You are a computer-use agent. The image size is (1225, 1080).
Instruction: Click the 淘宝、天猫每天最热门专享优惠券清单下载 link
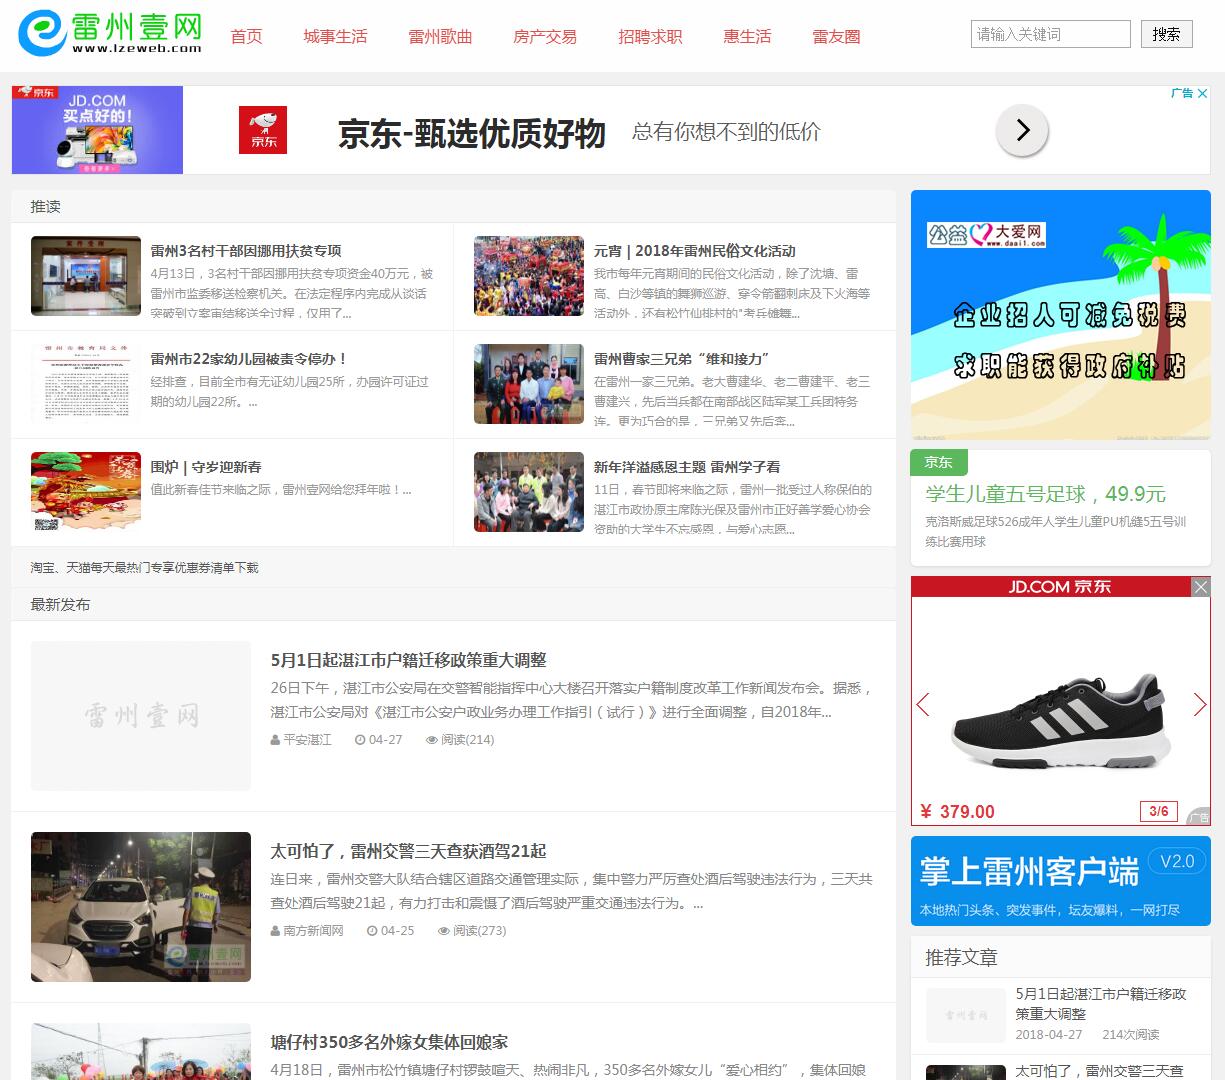(x=144, y=567)
